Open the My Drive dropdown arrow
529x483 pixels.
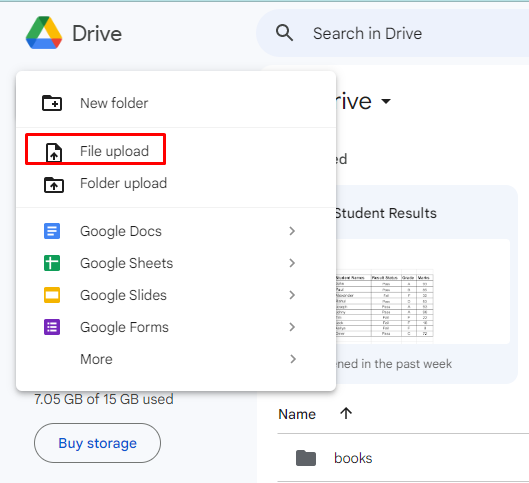[386, 101]
